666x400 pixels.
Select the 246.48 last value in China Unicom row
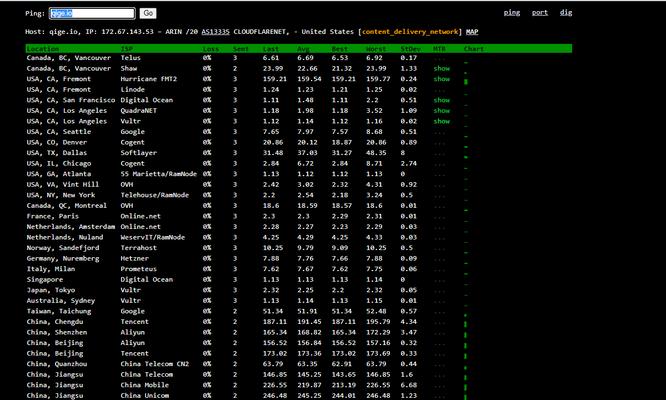(275, 396)
